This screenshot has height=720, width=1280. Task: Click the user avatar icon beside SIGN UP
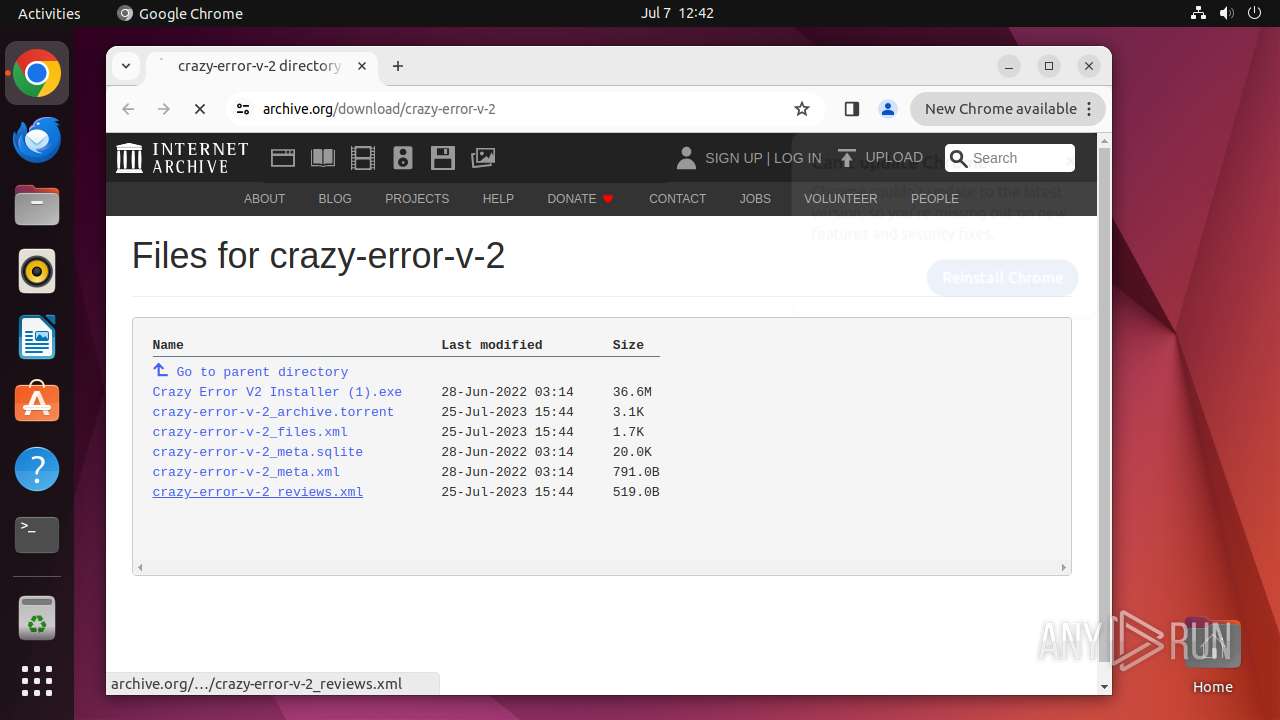pos(686,158)
